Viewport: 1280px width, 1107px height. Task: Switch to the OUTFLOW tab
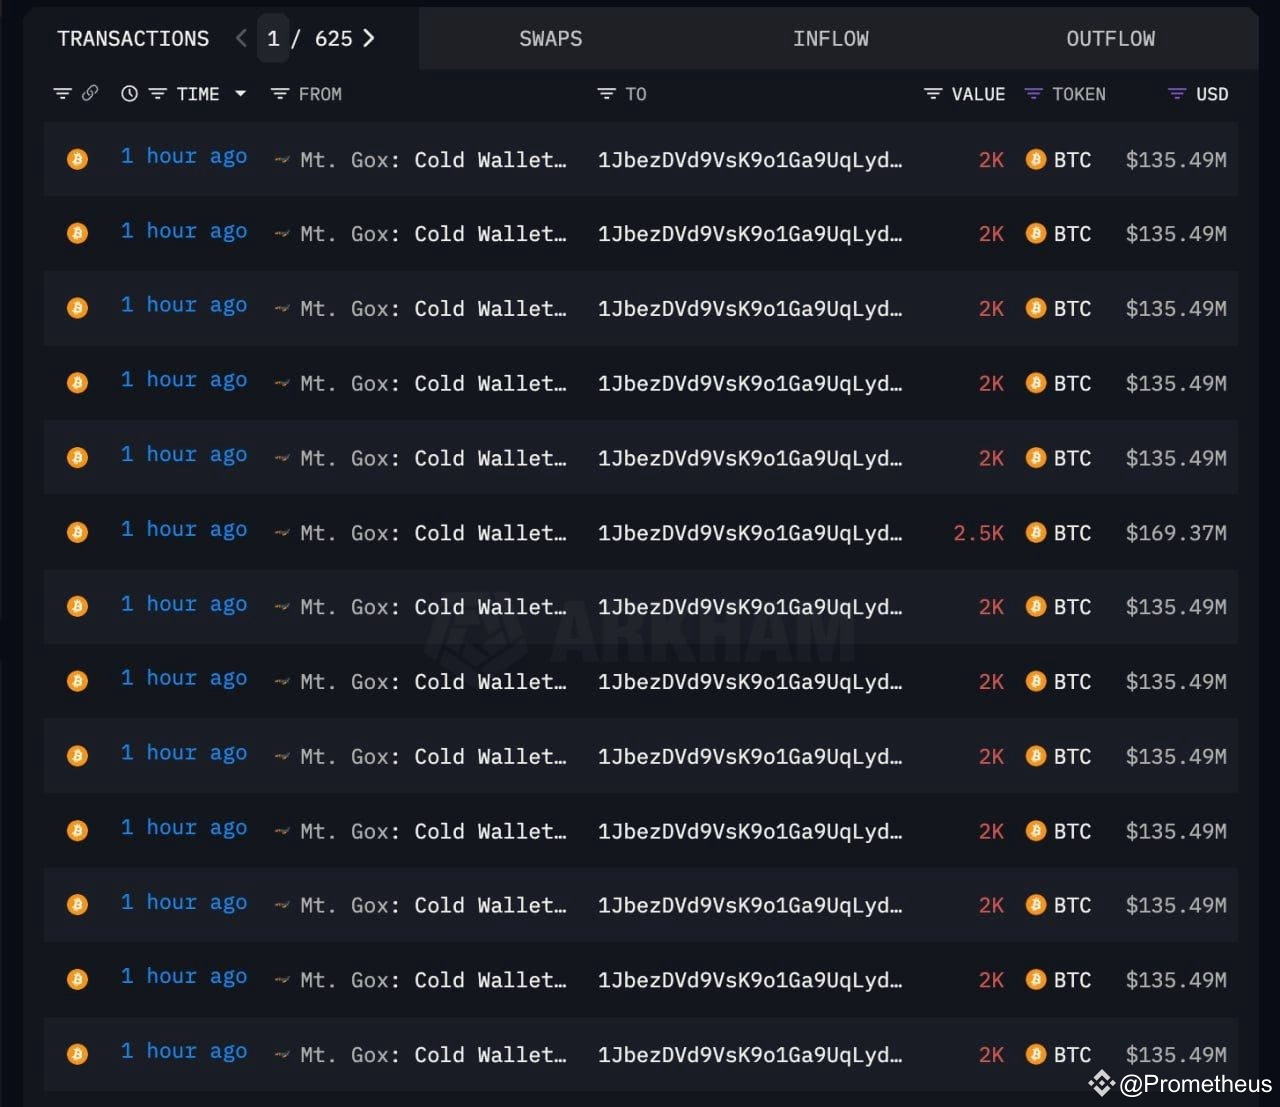1110,39
